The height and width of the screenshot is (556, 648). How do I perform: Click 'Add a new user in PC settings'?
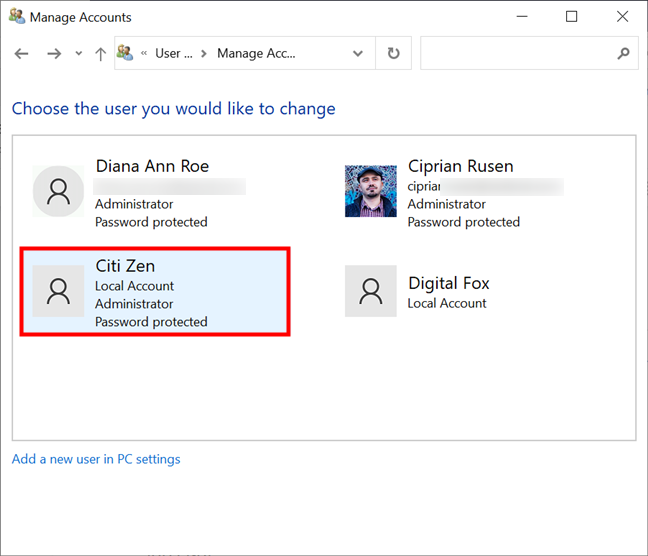pos(96,459)
